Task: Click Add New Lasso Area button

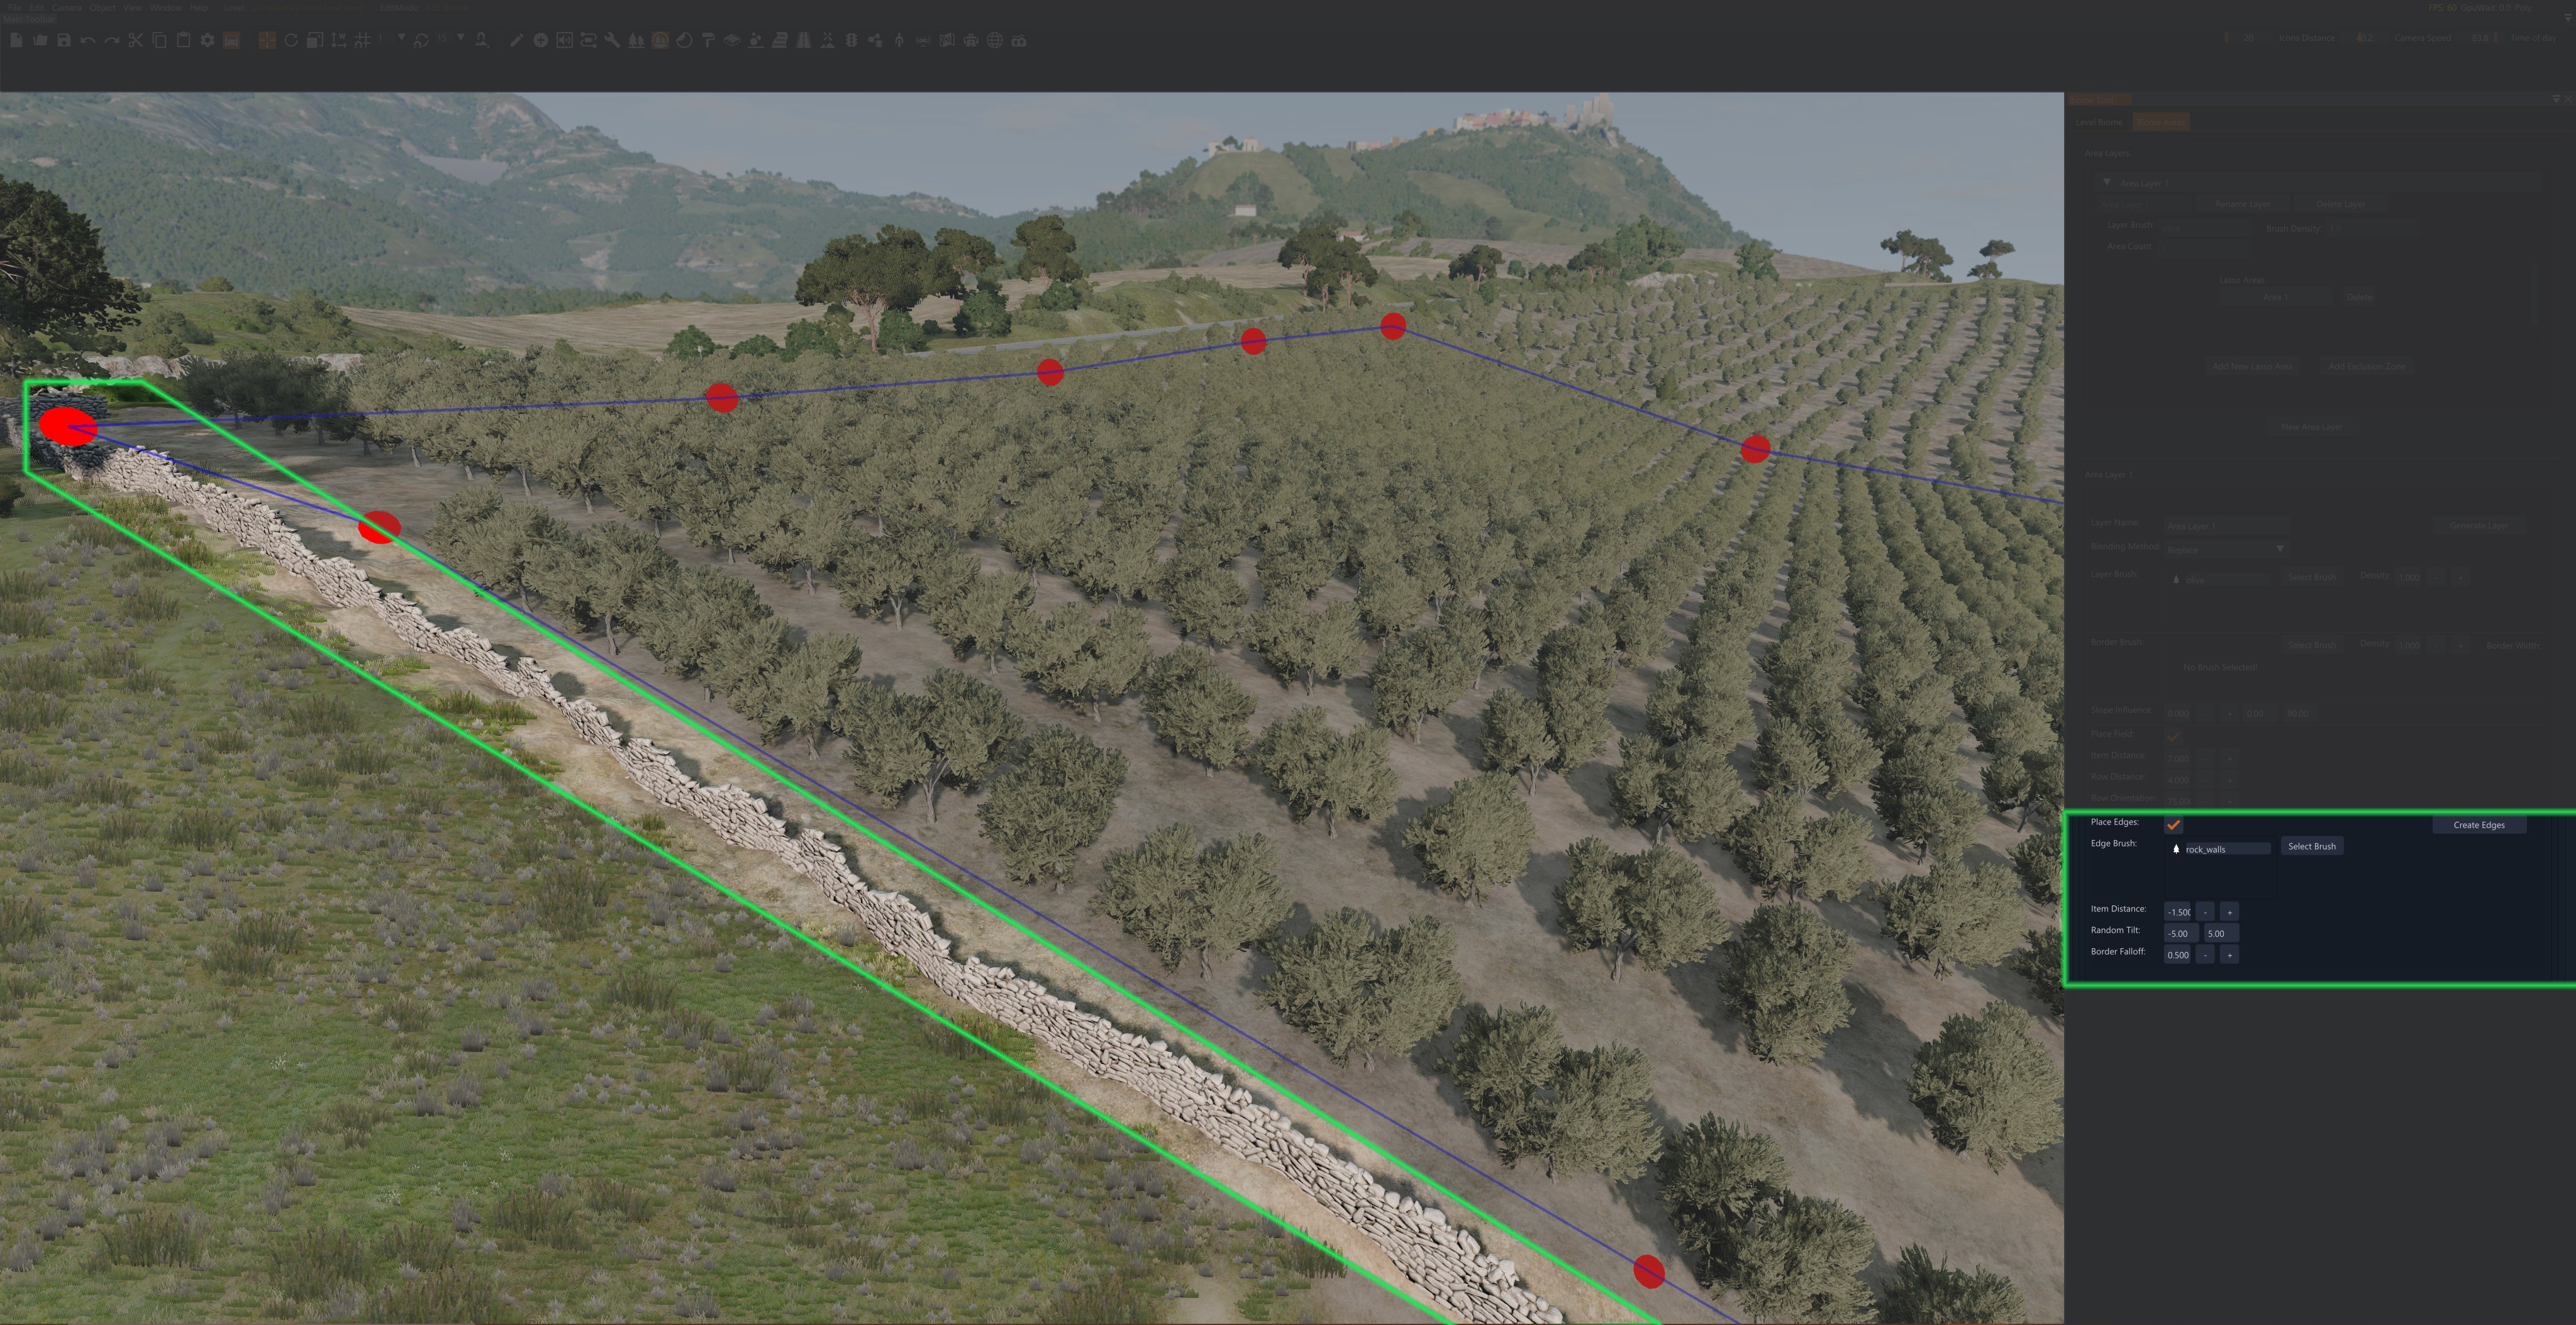Action: pyautogui.click(x=2253, y=366)
